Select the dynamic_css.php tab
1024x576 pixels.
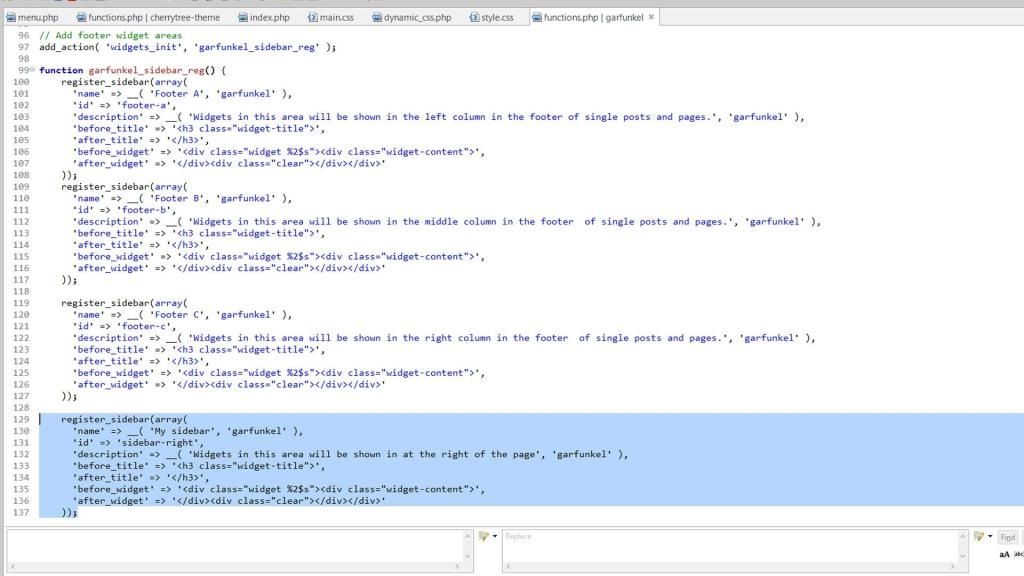click(x=417, y=17)
